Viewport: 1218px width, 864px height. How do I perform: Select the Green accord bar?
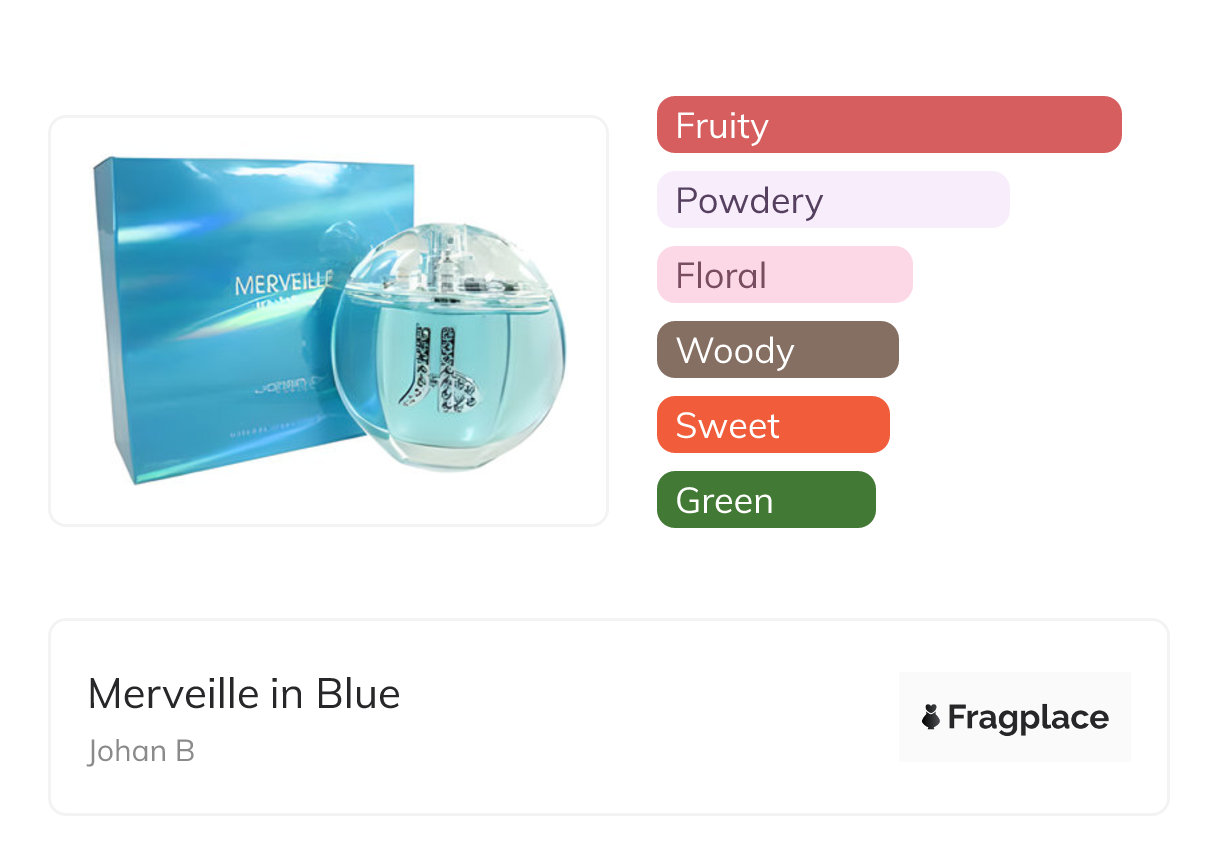click(x=765, y=500)
